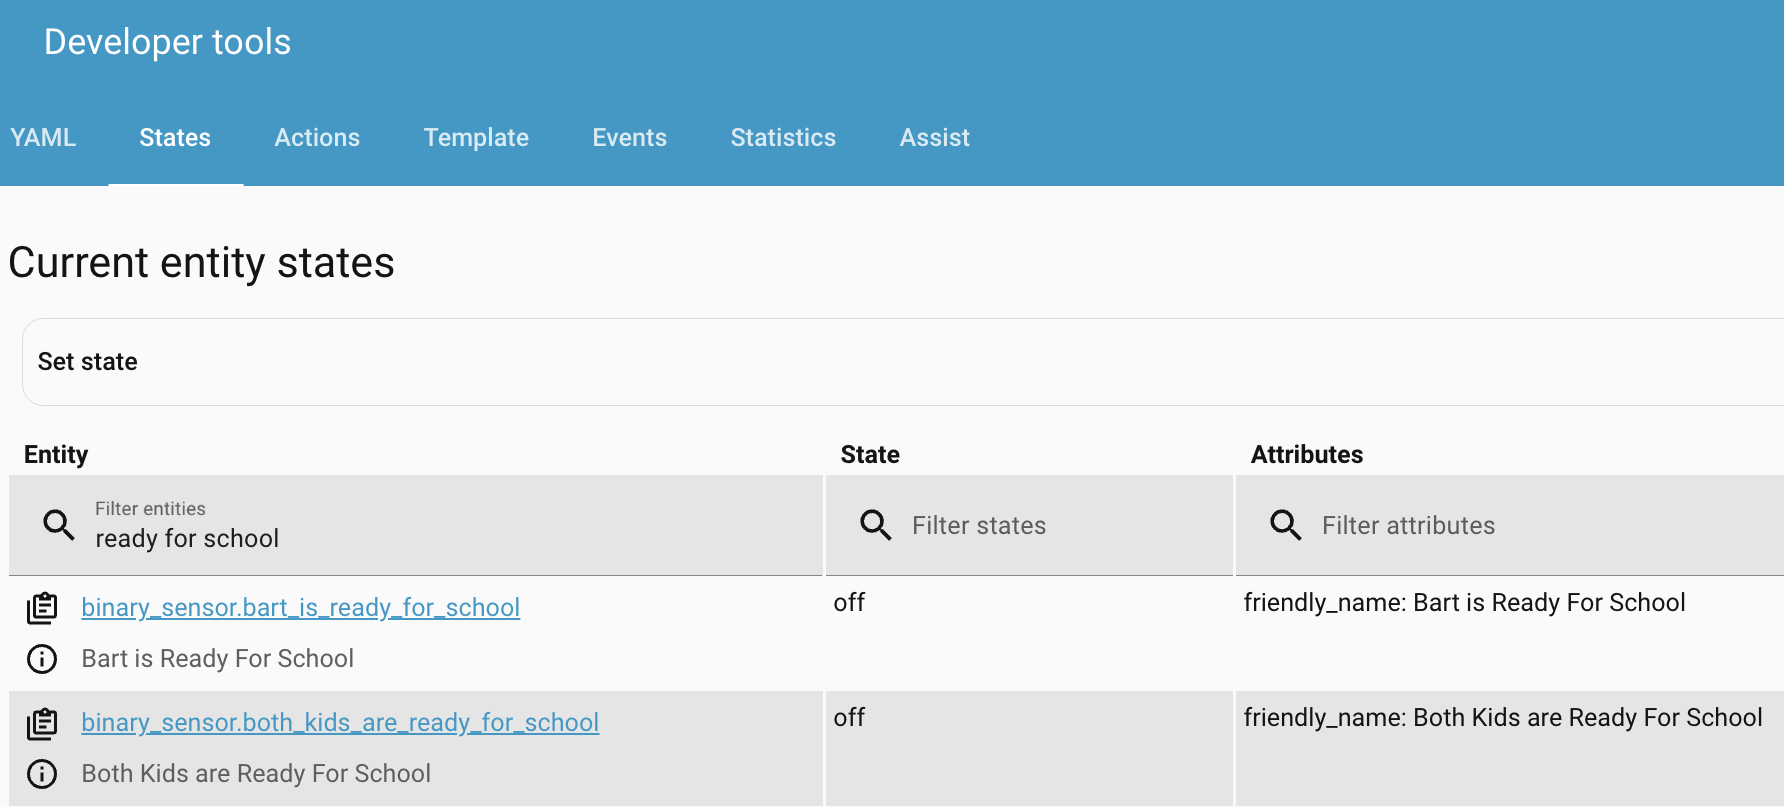The height and width of the screenshot is (807, 1784).
Task: Open binary_sensor.bart_is_ready_for_school link
Action: click(300, 608)
